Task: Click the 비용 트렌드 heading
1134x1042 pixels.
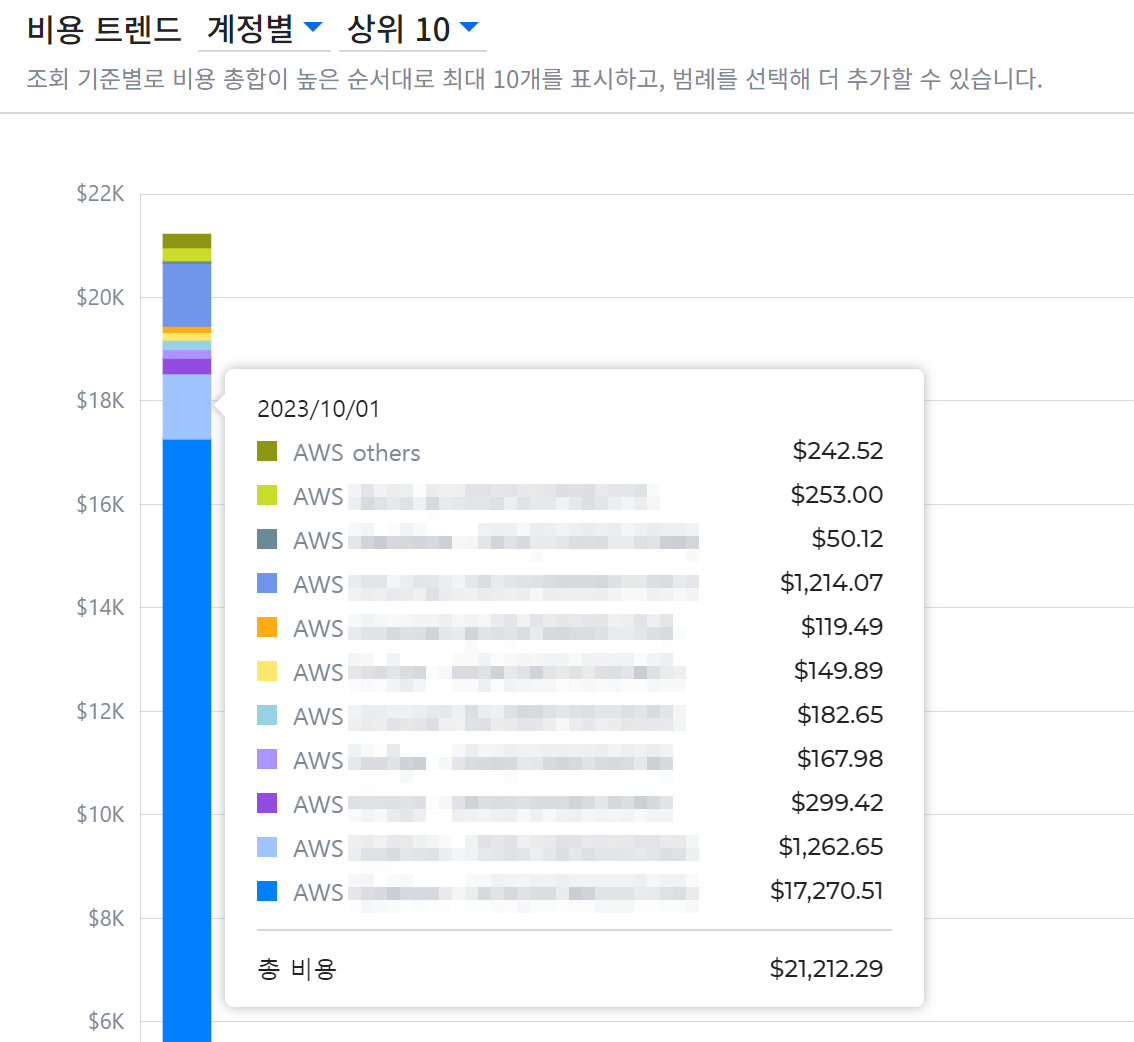Action: 104,30
